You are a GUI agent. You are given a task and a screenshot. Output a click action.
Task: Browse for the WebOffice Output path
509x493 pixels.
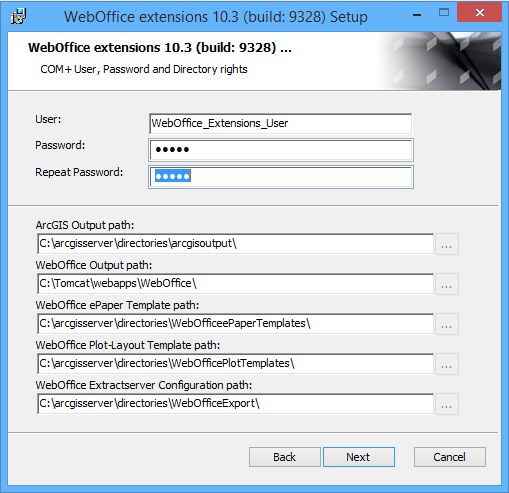click(x=447, y=284)
